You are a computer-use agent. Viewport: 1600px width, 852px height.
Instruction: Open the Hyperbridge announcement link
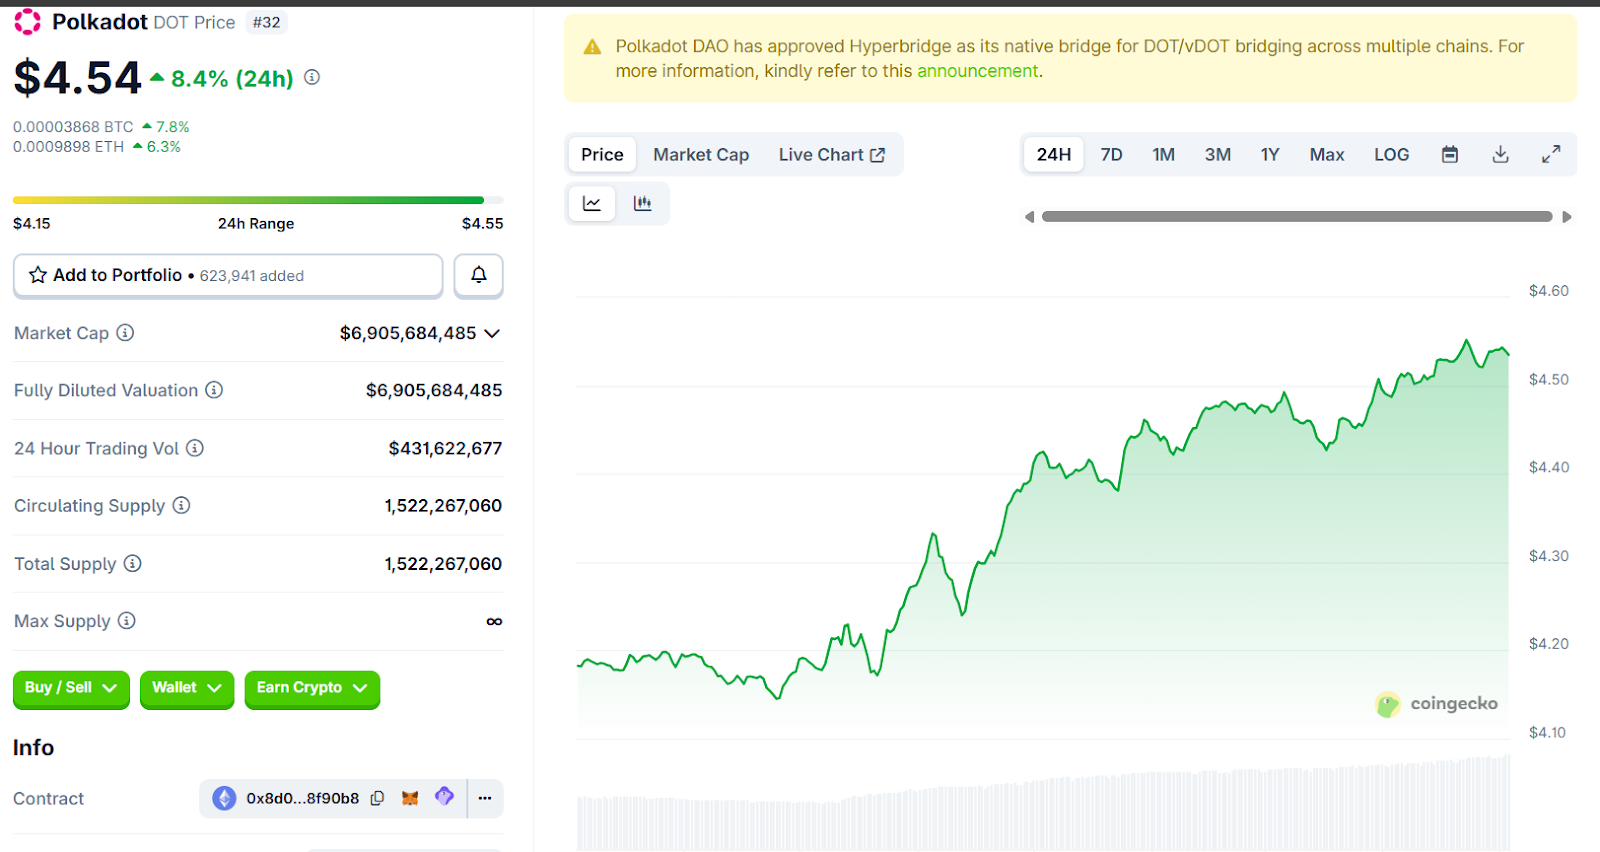[977, 71]
